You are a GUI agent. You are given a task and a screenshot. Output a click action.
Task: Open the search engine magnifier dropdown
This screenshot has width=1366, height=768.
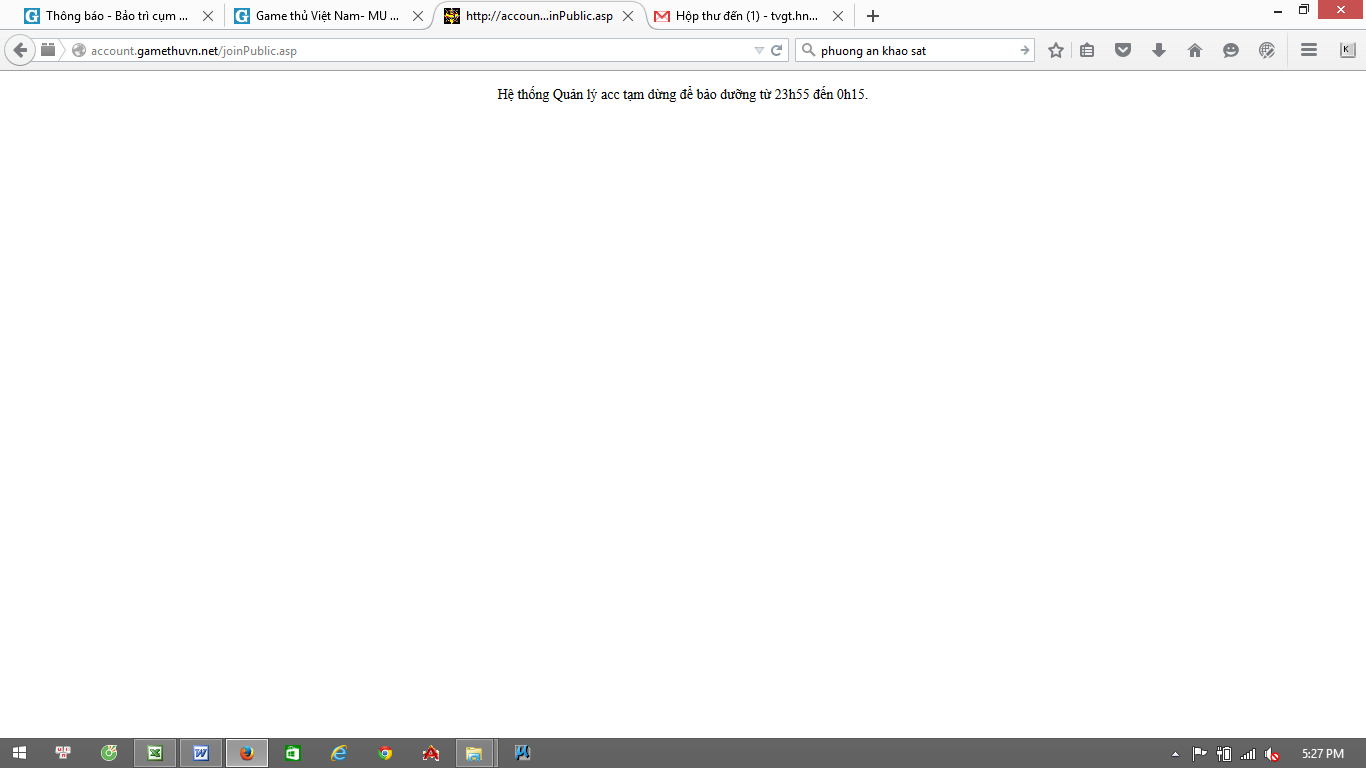pyautogui.click(x=808, y=50)
